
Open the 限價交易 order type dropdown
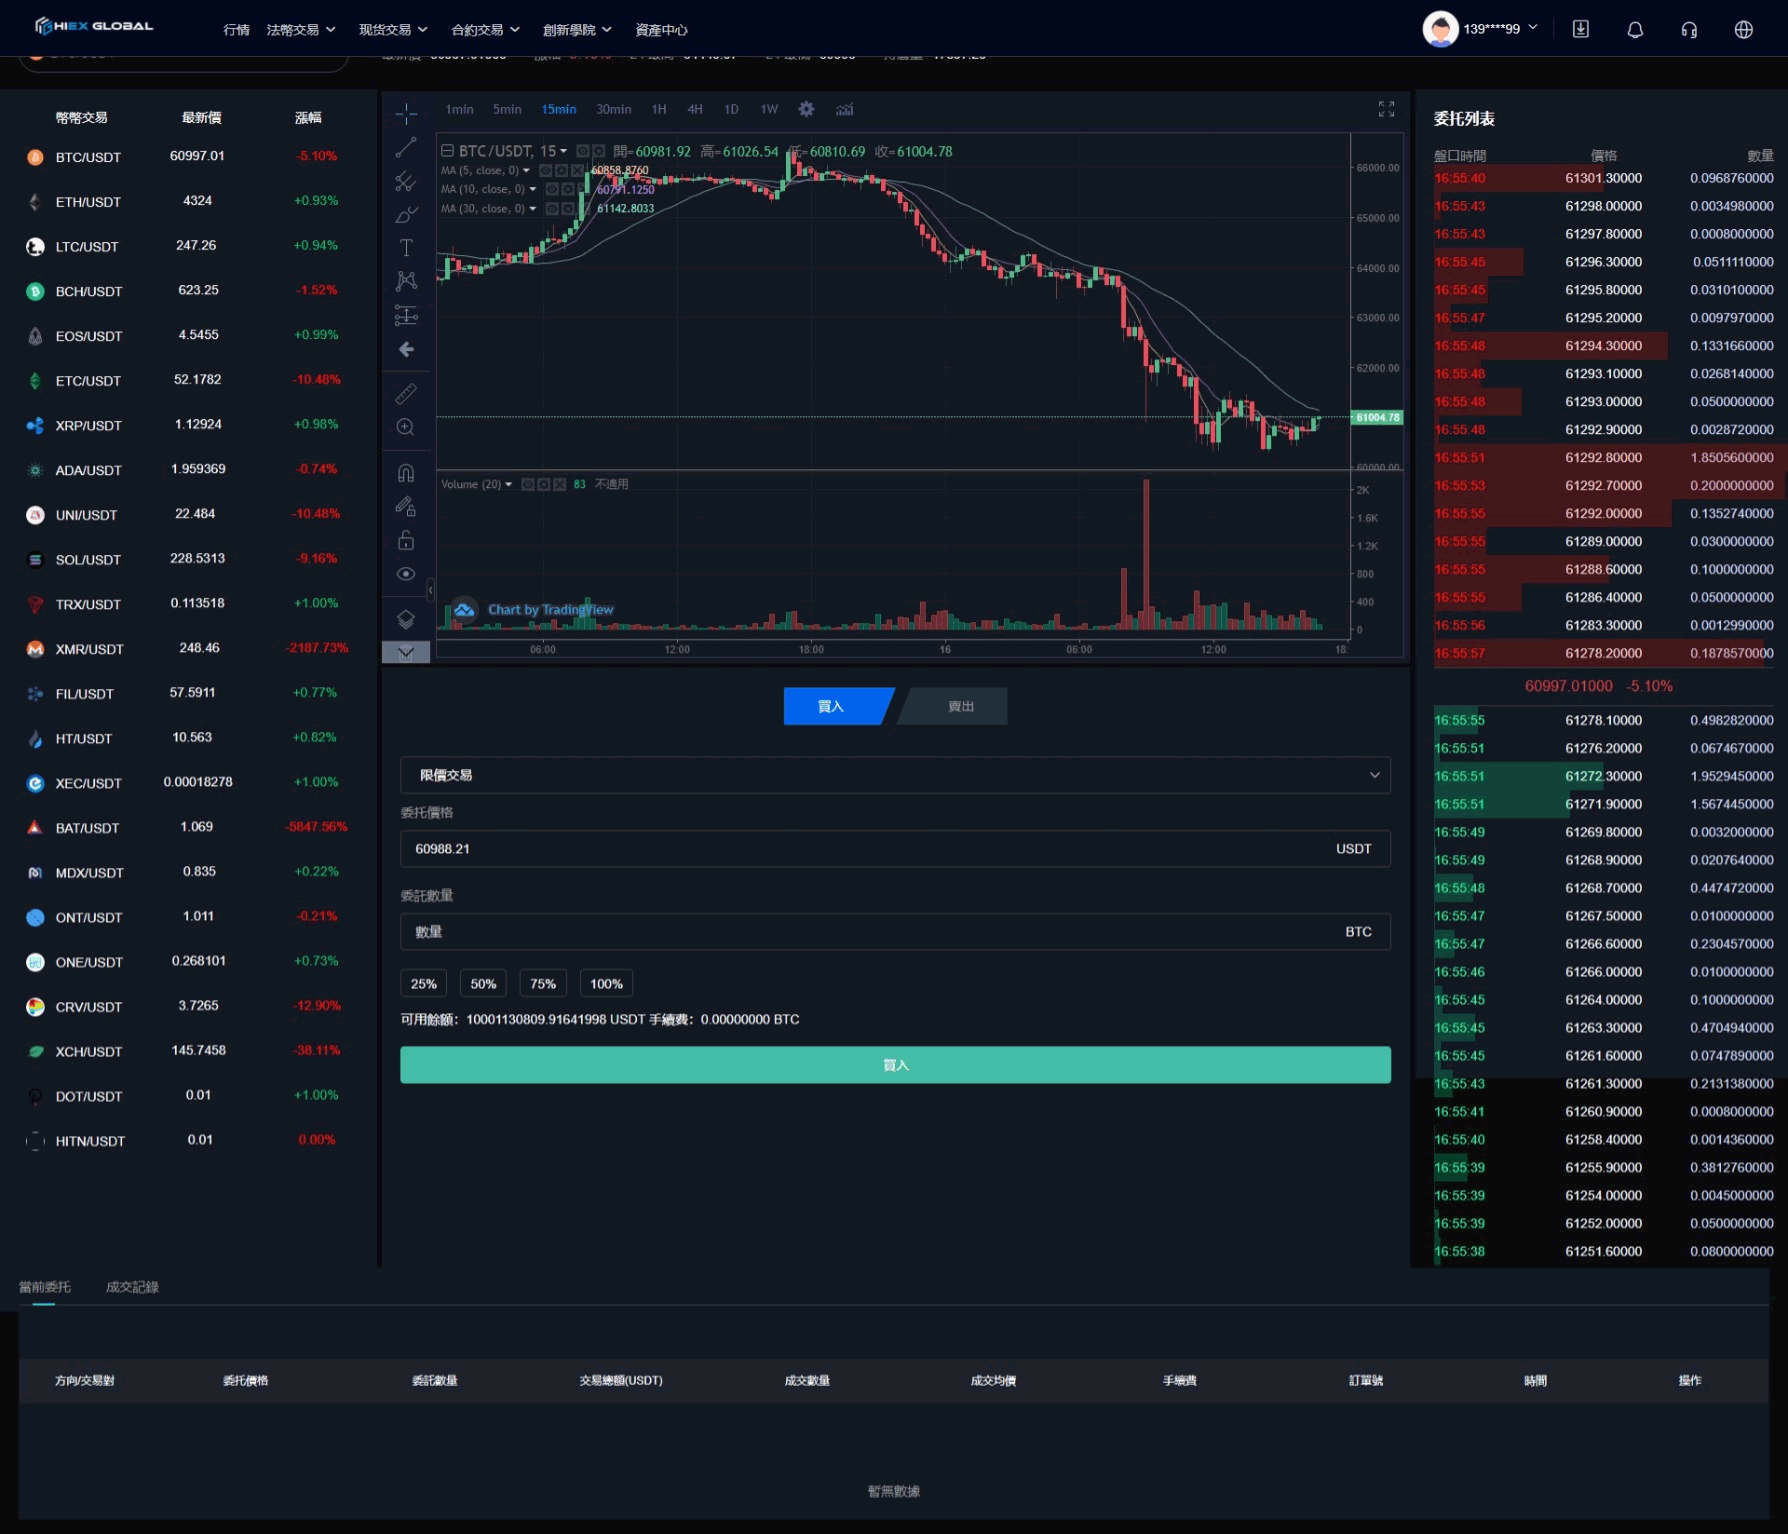[895, 775]
